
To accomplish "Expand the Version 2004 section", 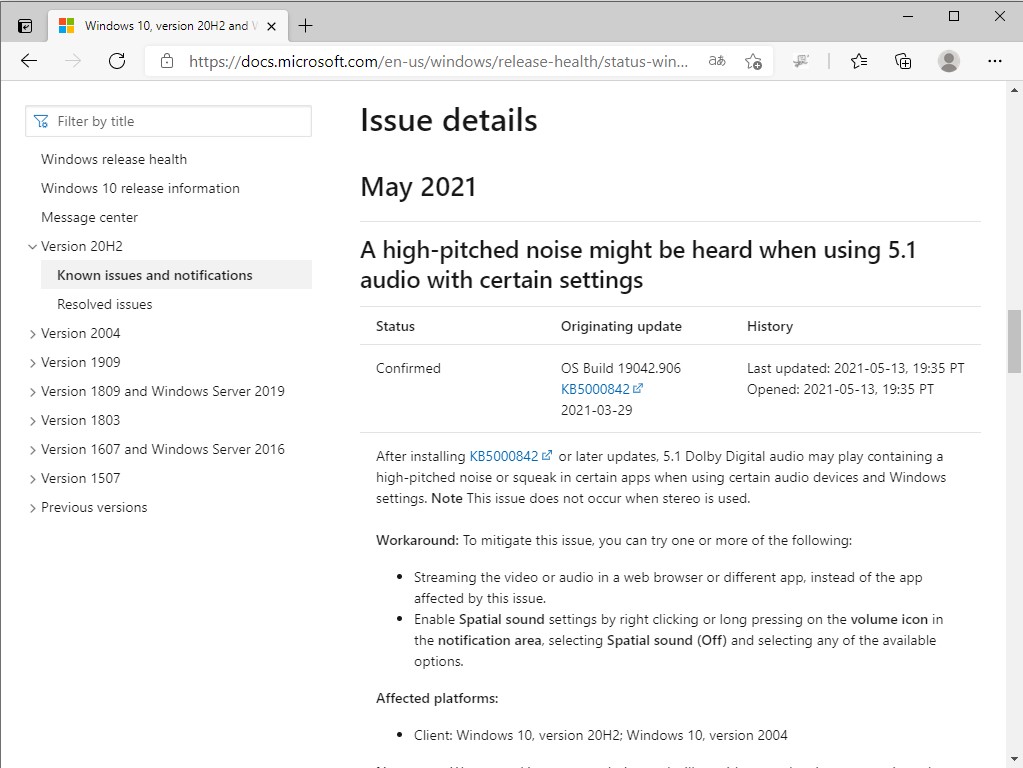I will 33,333.
